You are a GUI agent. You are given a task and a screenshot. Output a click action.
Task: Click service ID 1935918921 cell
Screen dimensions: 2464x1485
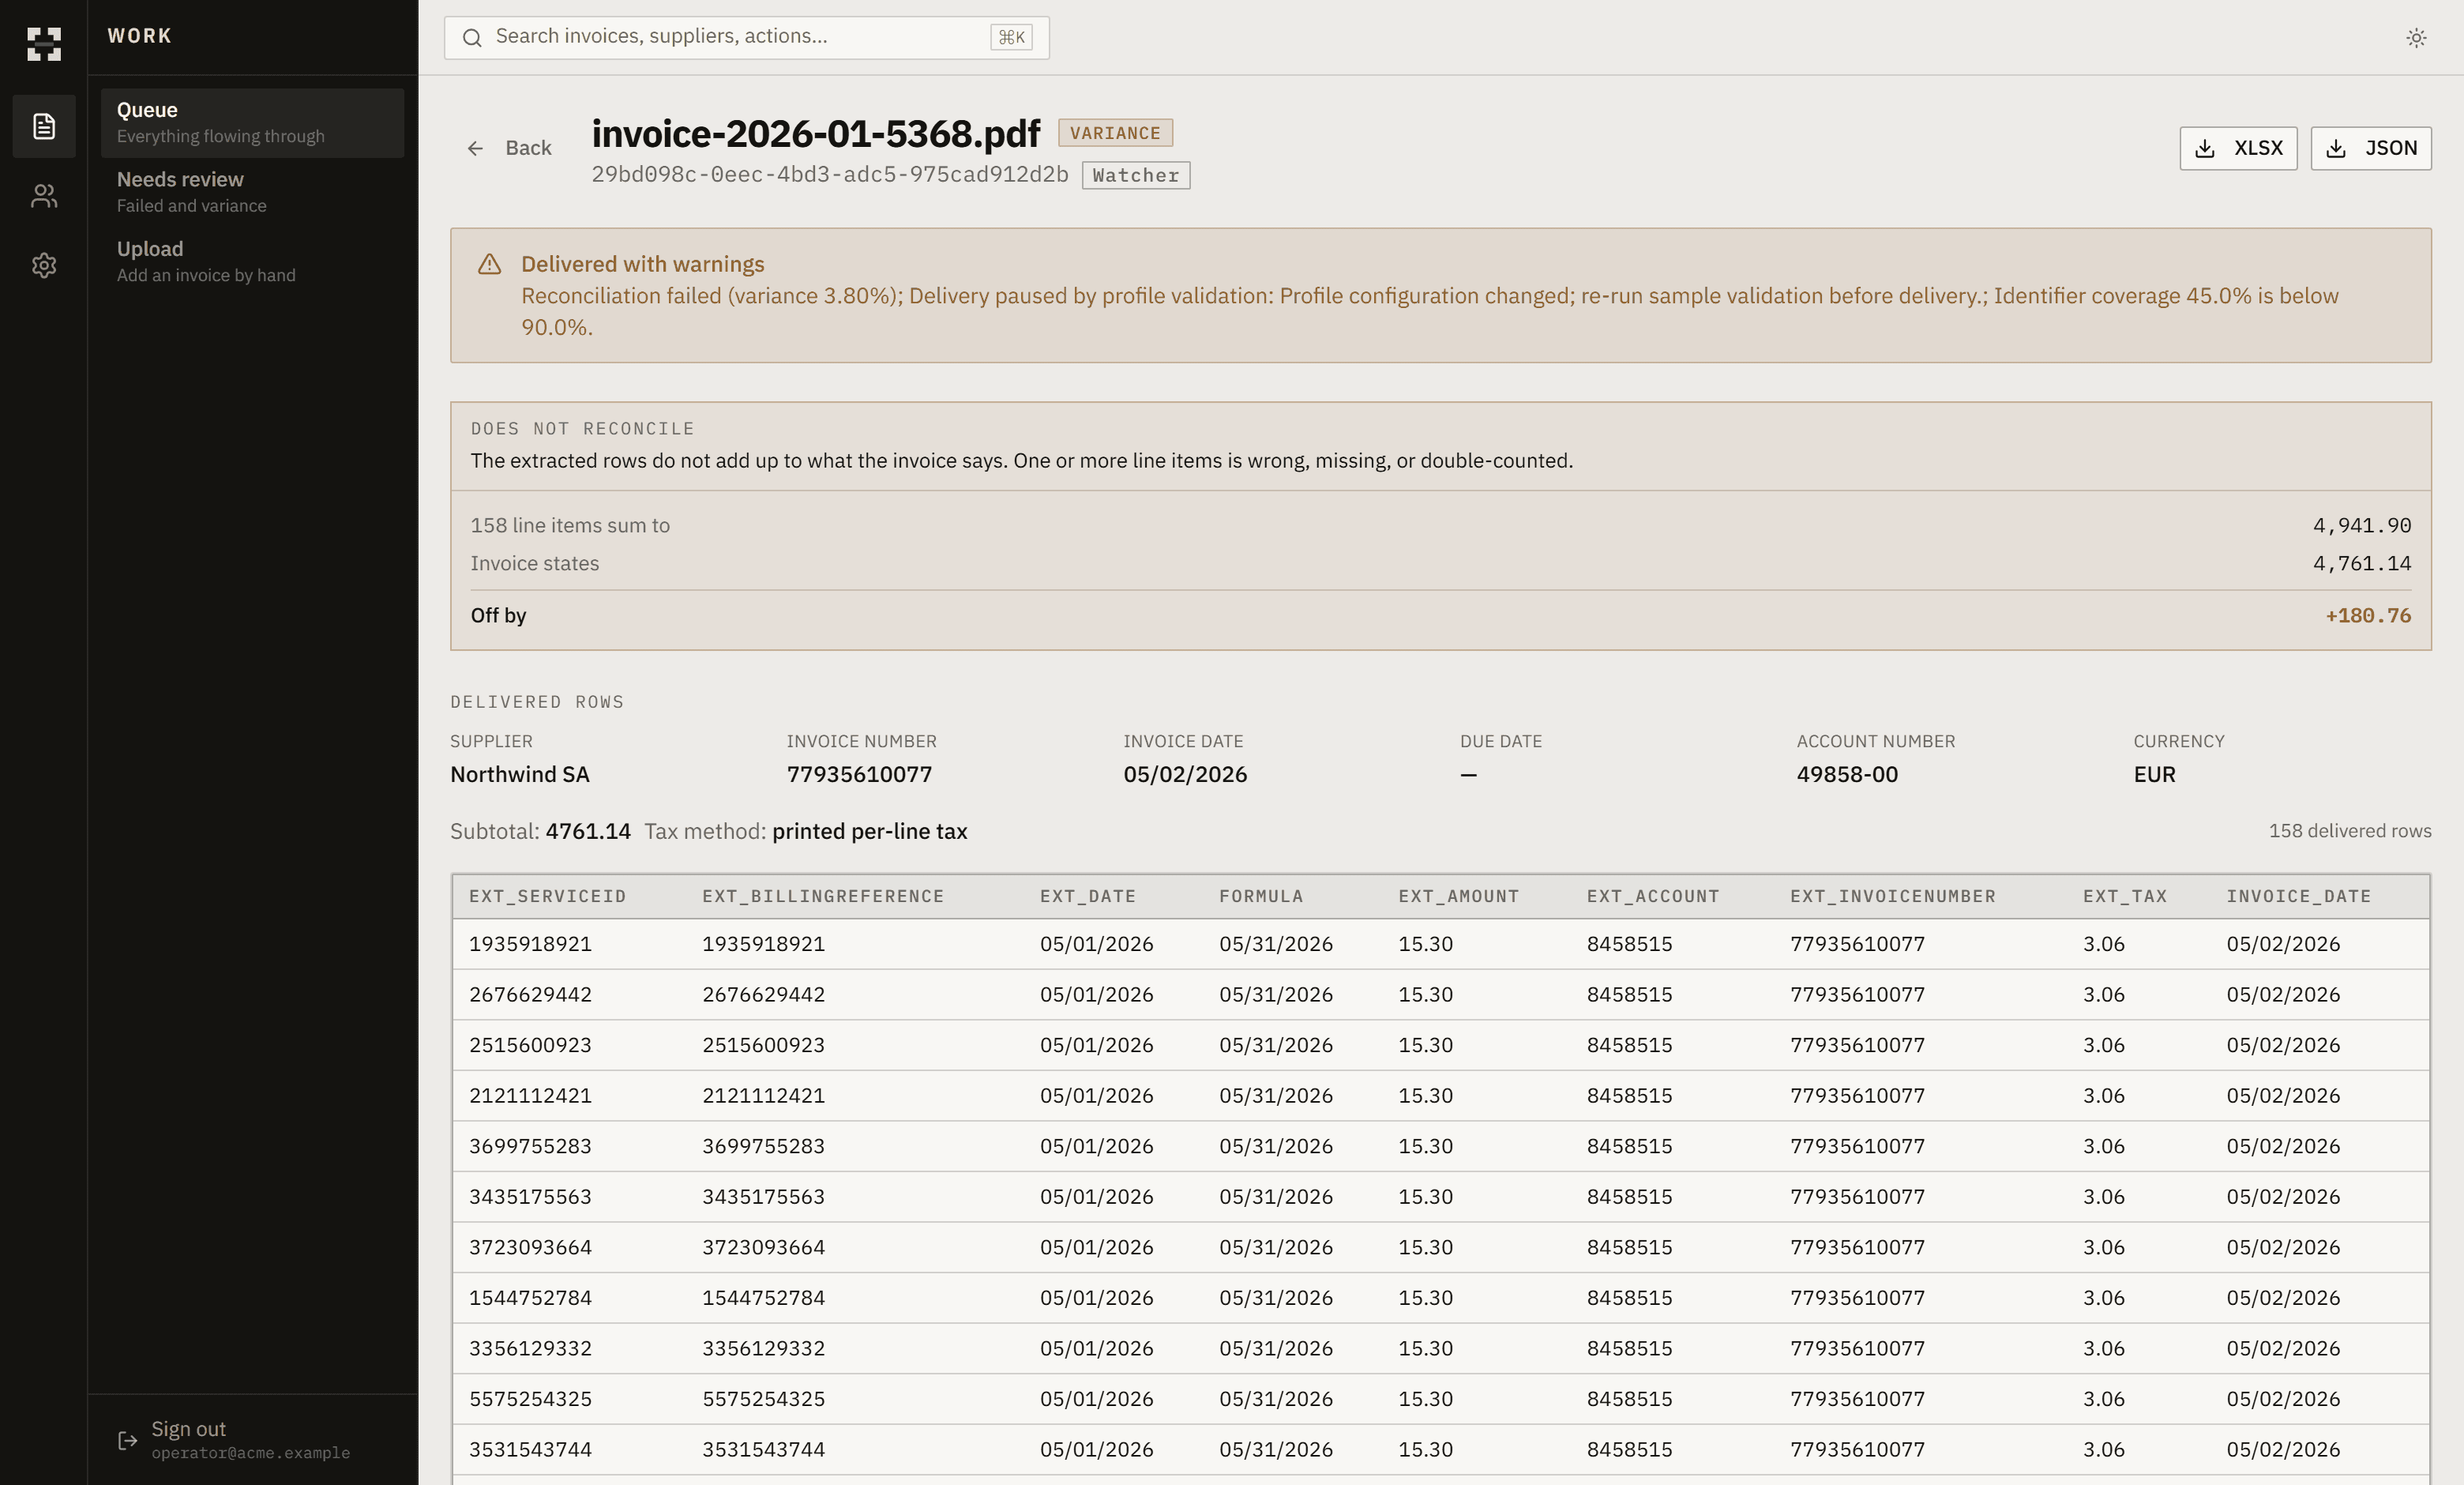(530, 944)
